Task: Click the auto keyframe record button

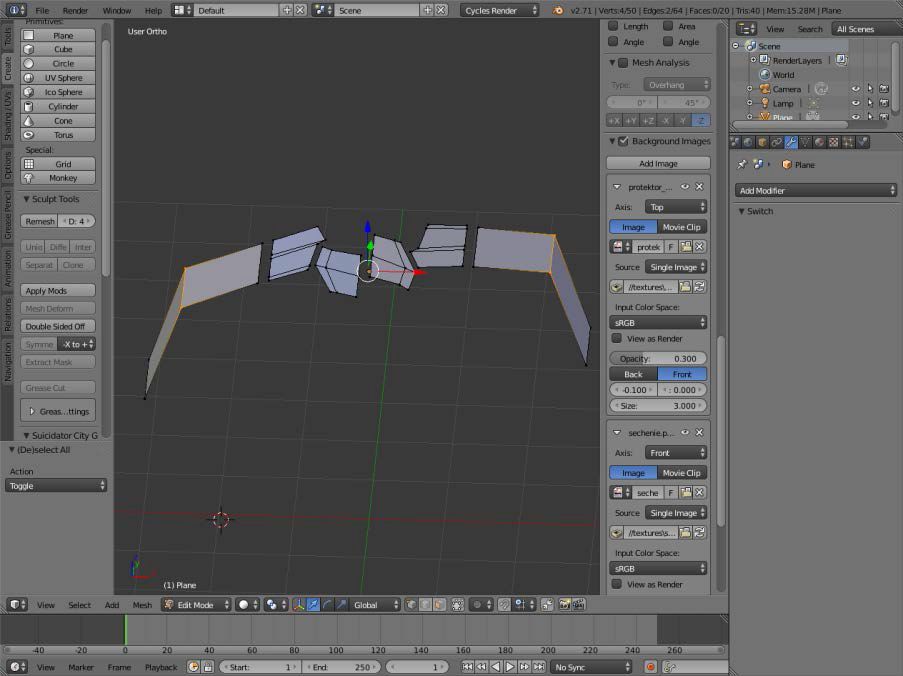Action: tap(650, 667)
